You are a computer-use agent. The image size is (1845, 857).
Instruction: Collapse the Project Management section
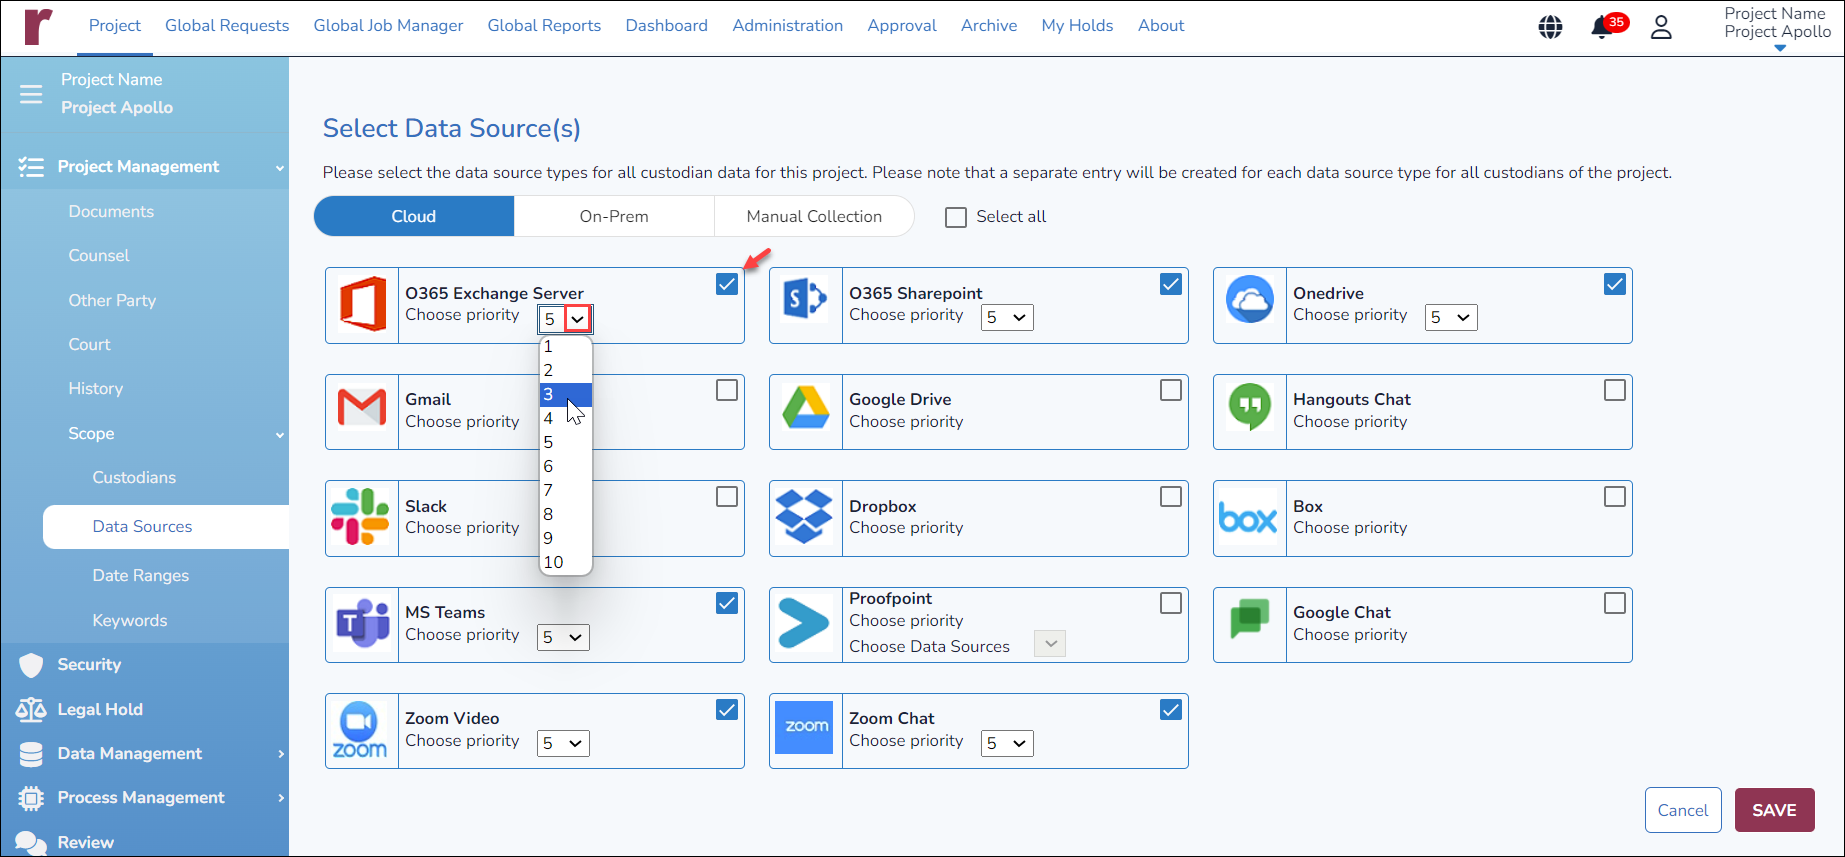[x=280, y=168]
